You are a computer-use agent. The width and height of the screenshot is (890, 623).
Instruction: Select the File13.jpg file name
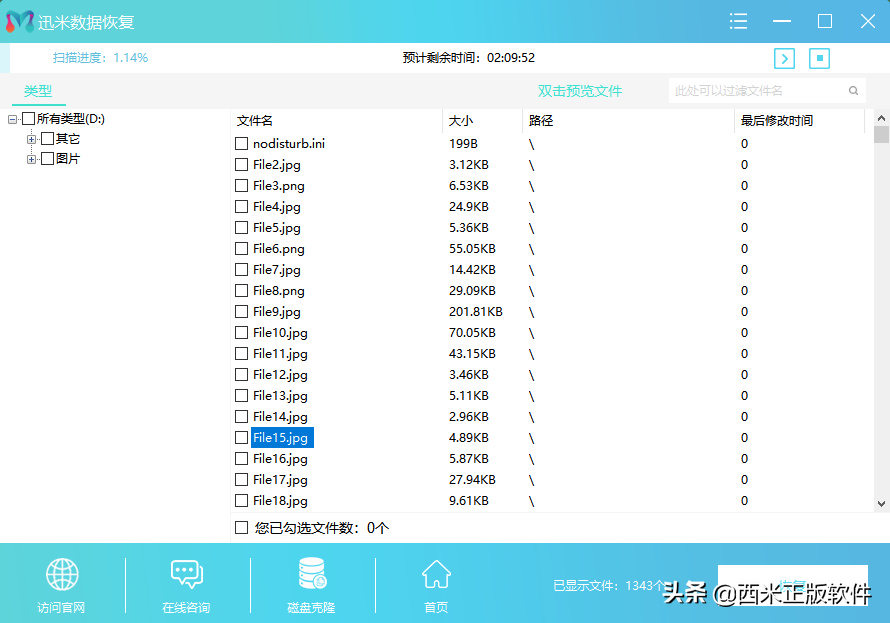280,395
